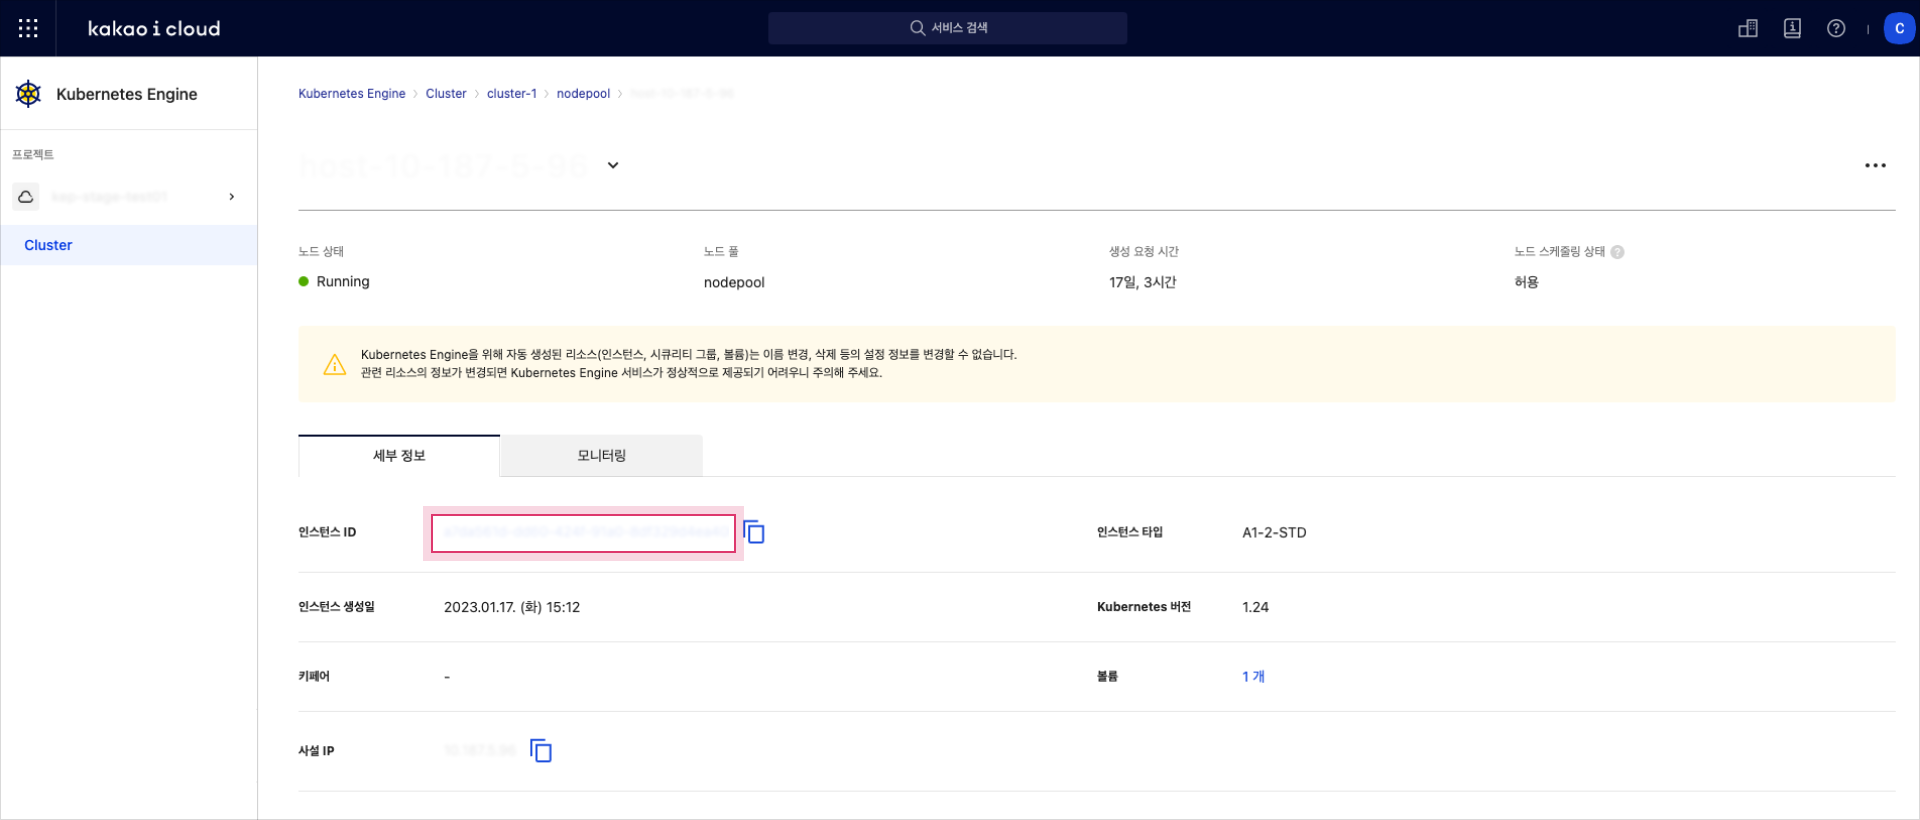Click the 허용 scheduling status value
Image resolution: width=1920 pixels, height=820 pixels.
point(1526,283)
